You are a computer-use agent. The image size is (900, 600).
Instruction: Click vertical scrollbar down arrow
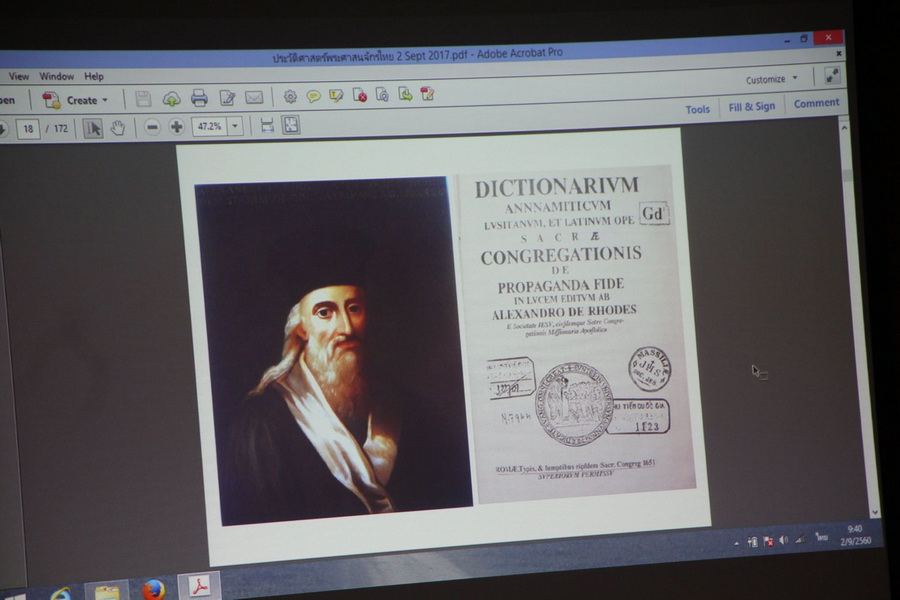click(874, 512)
